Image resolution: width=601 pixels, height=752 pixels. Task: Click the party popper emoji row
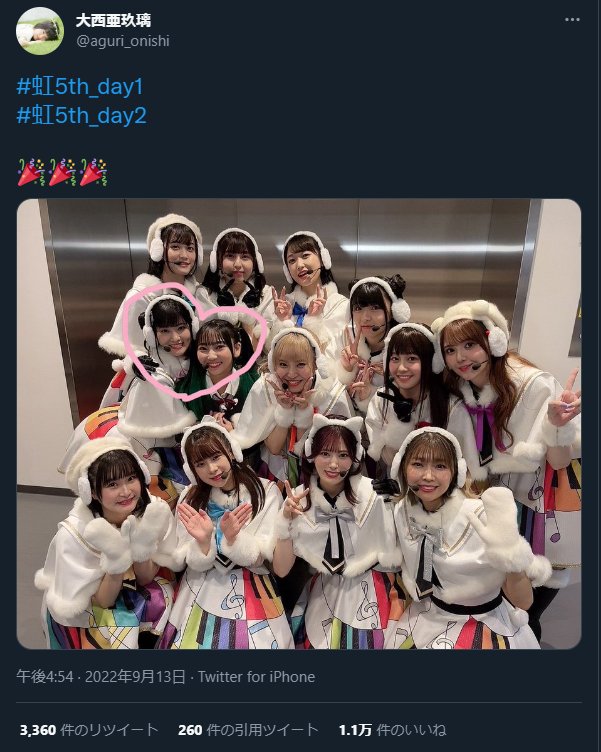pos(62,172)
